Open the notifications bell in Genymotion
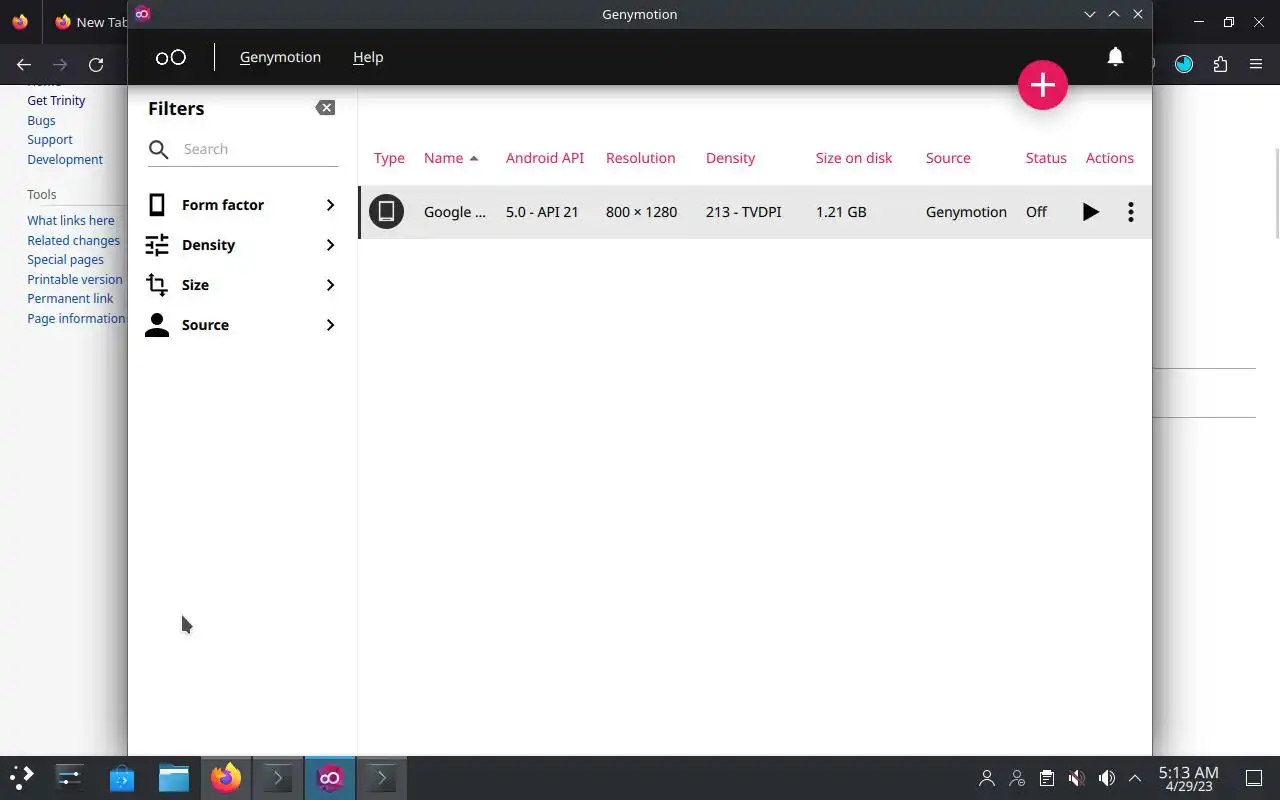 (1115, 57)
